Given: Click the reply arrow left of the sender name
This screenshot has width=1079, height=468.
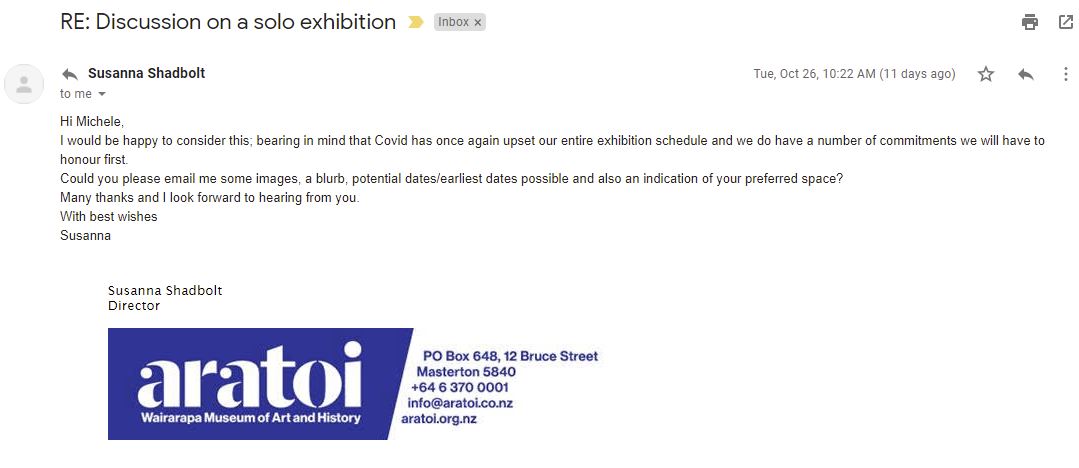Looking at the screenshot, I should tap(70, 74).
